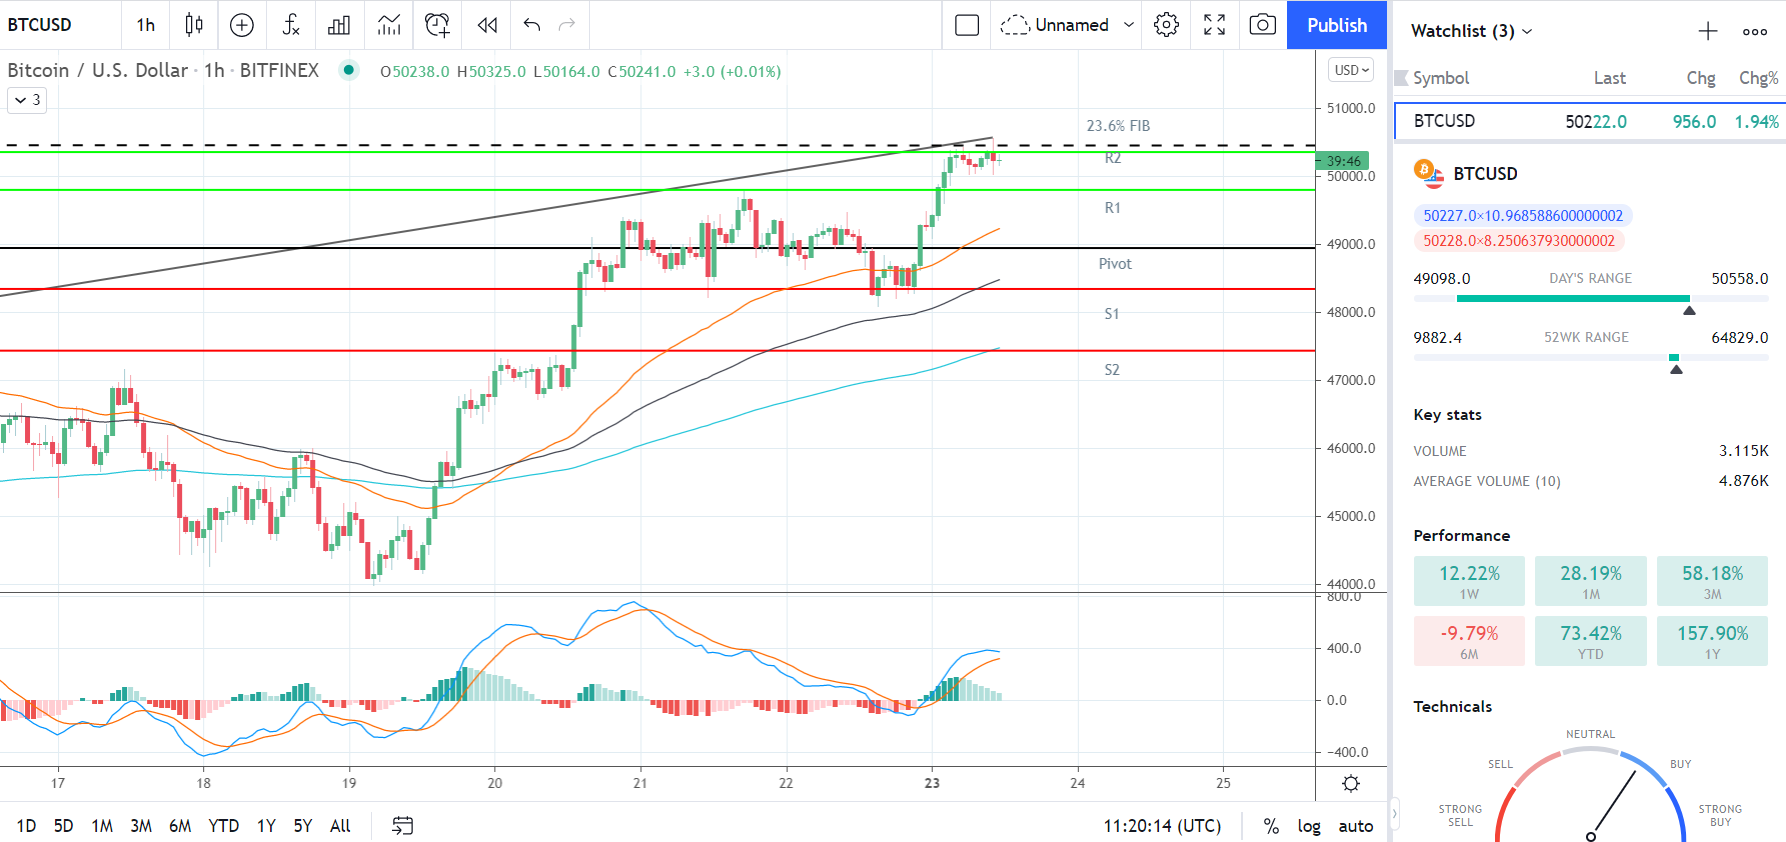Select the 1Y time range

(266, 826)
